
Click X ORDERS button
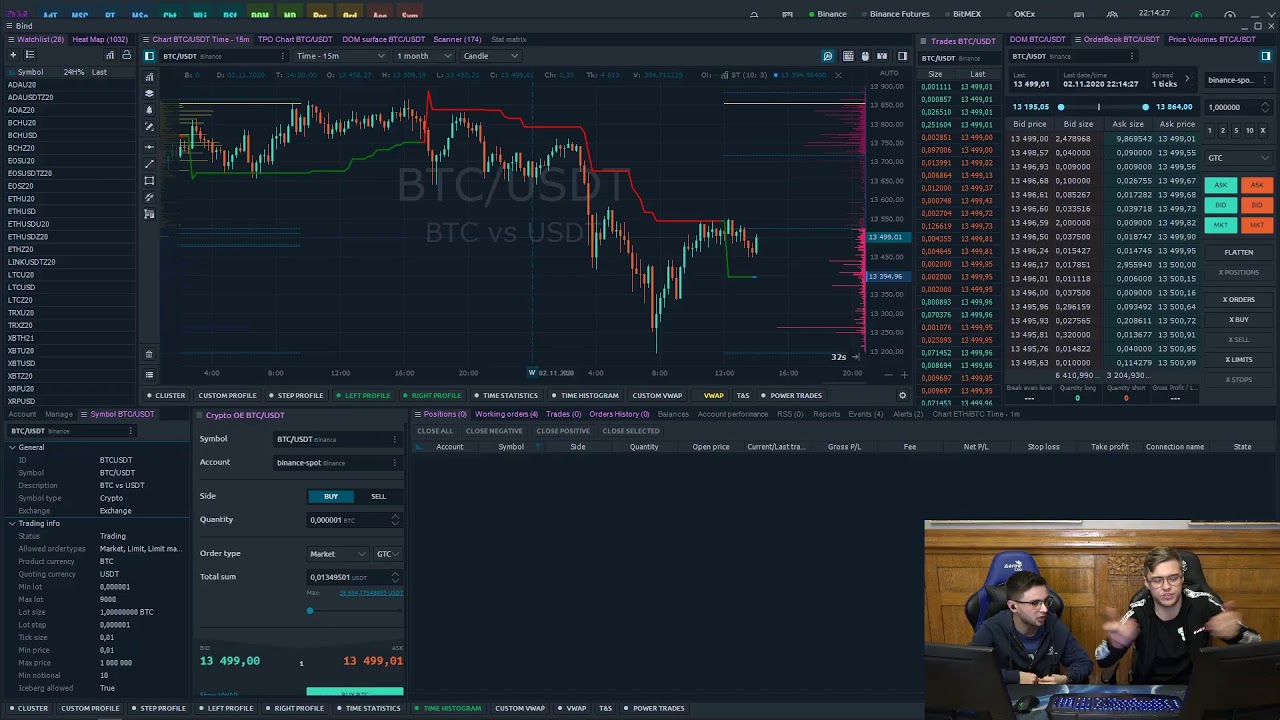point(1238,300)
